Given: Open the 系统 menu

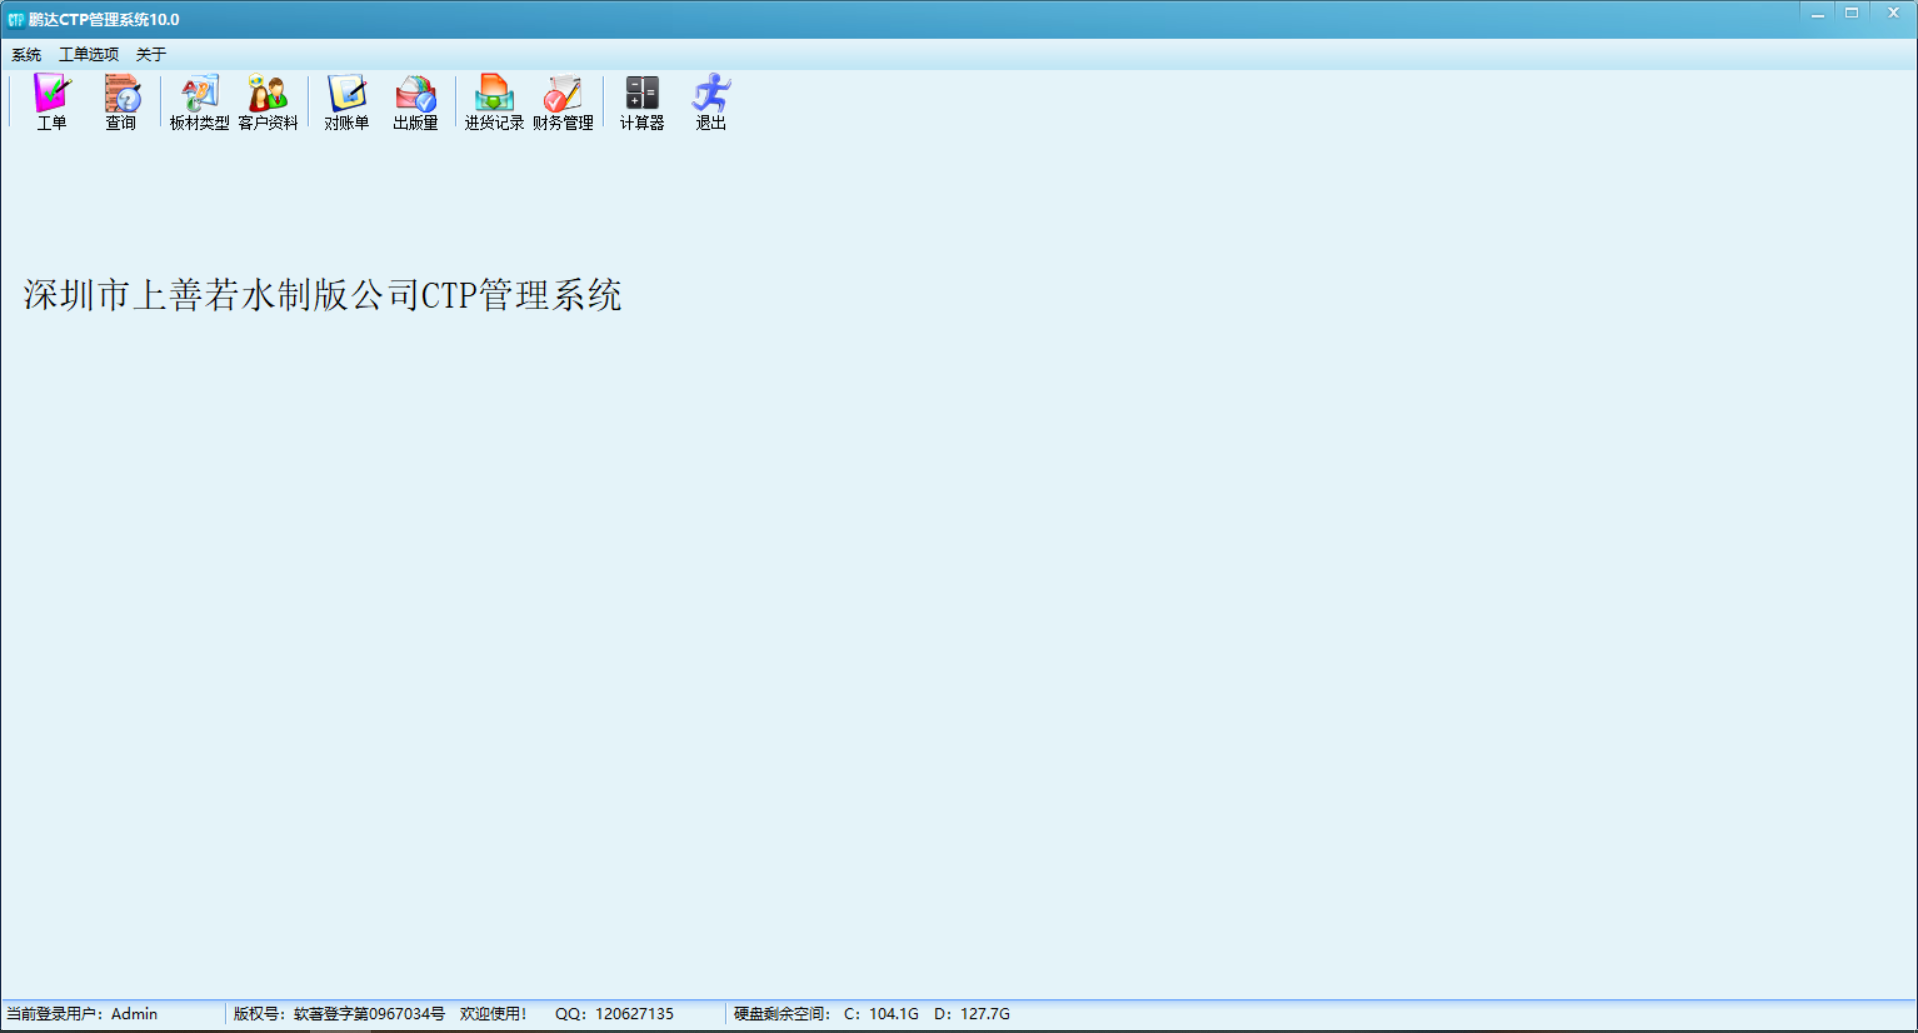Looking at the screenshot, I should [25, 54].
